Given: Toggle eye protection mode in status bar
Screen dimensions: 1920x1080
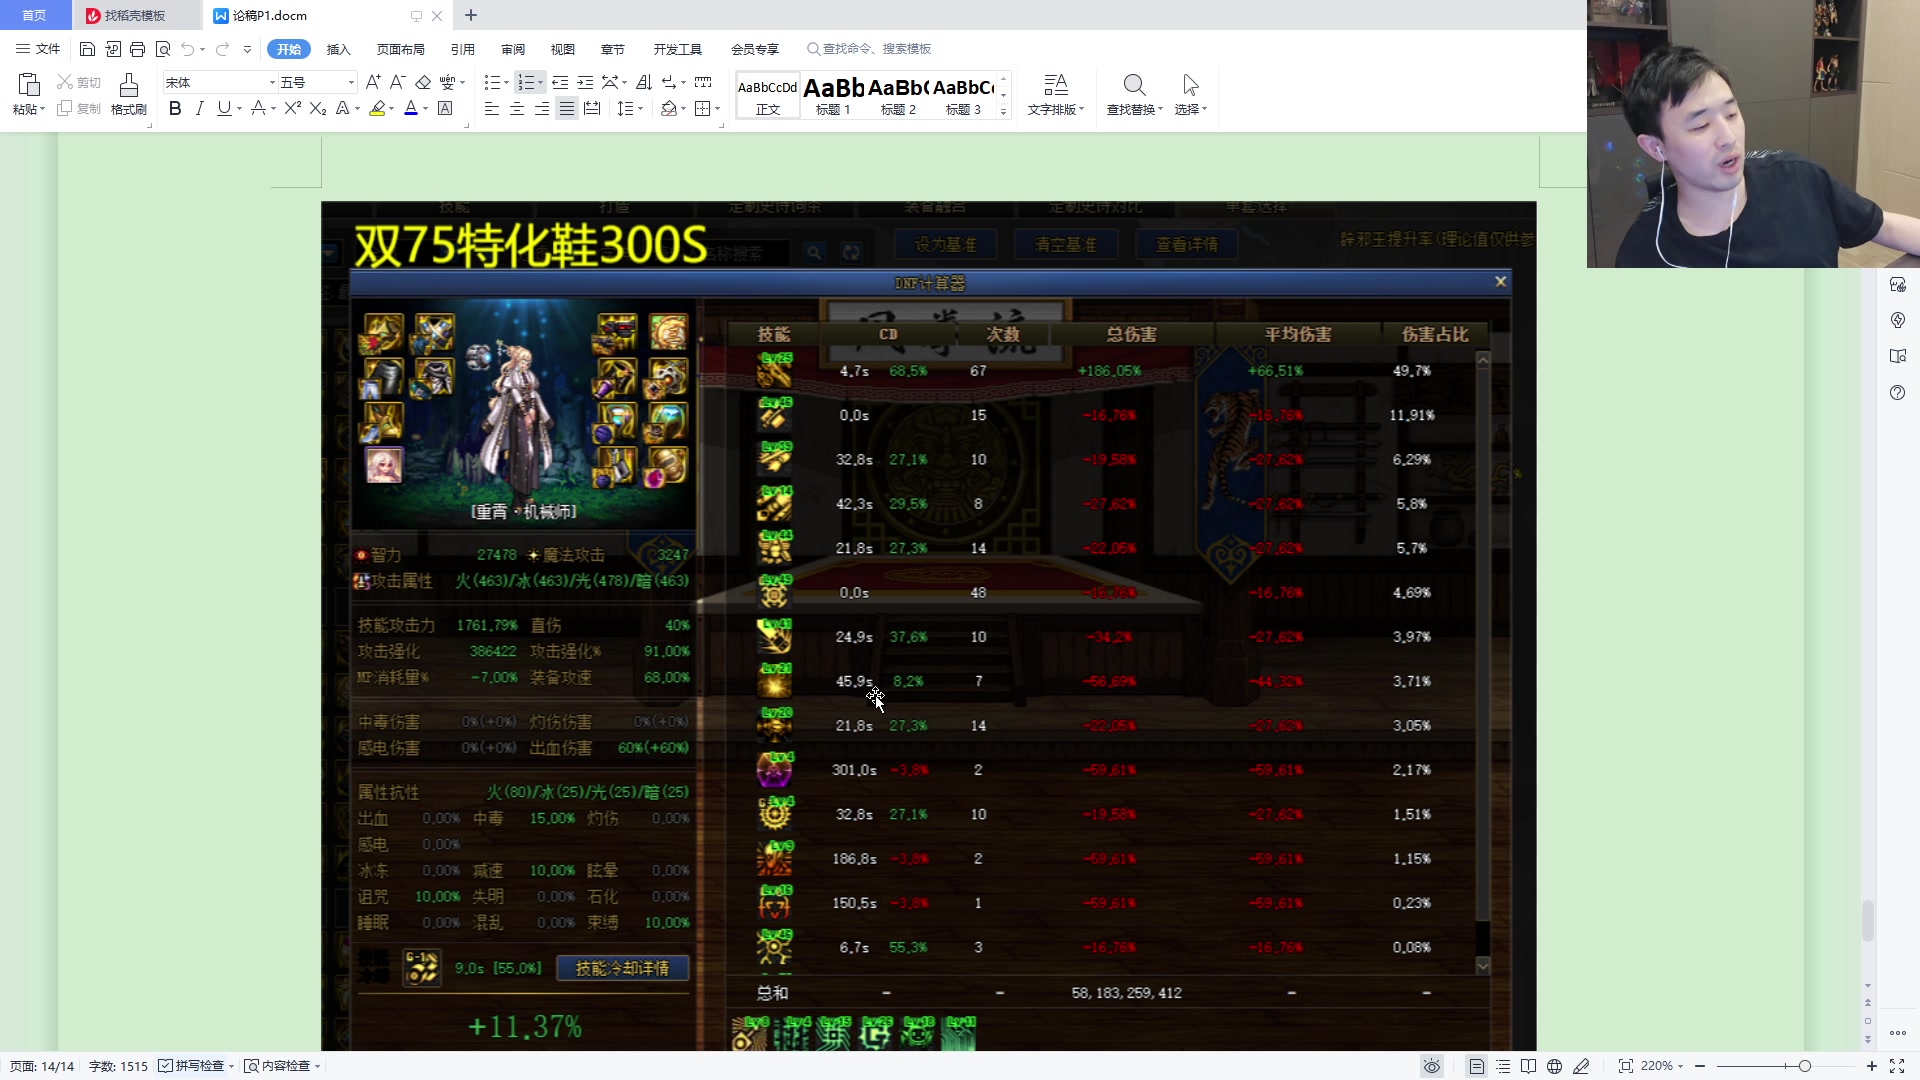Looking at the screenshot, I should pyautogui.click(x=1432, y=1066).
